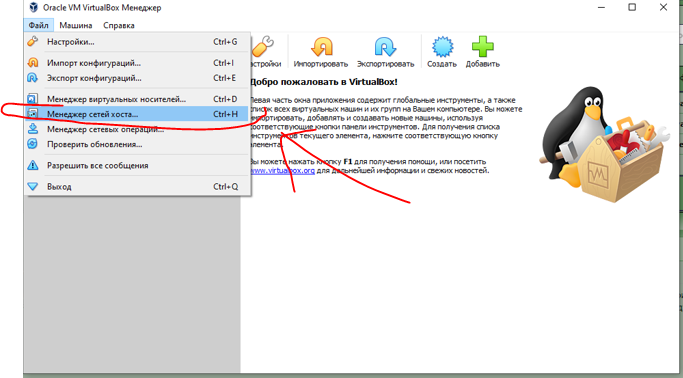Click the blue exit arrow icon

(x=33, y=187)
